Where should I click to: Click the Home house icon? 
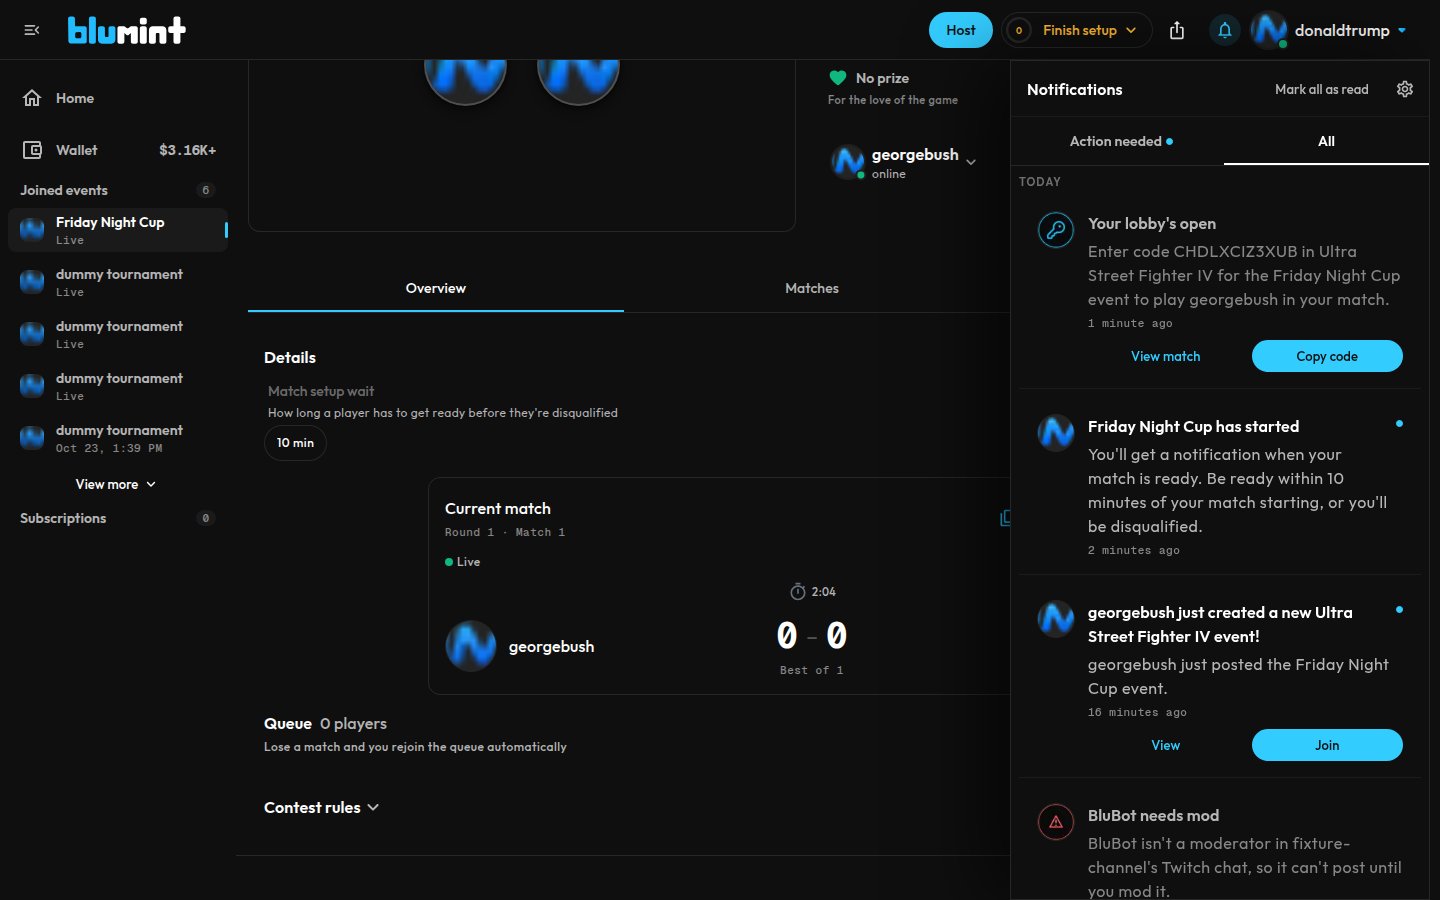[32, 98]
